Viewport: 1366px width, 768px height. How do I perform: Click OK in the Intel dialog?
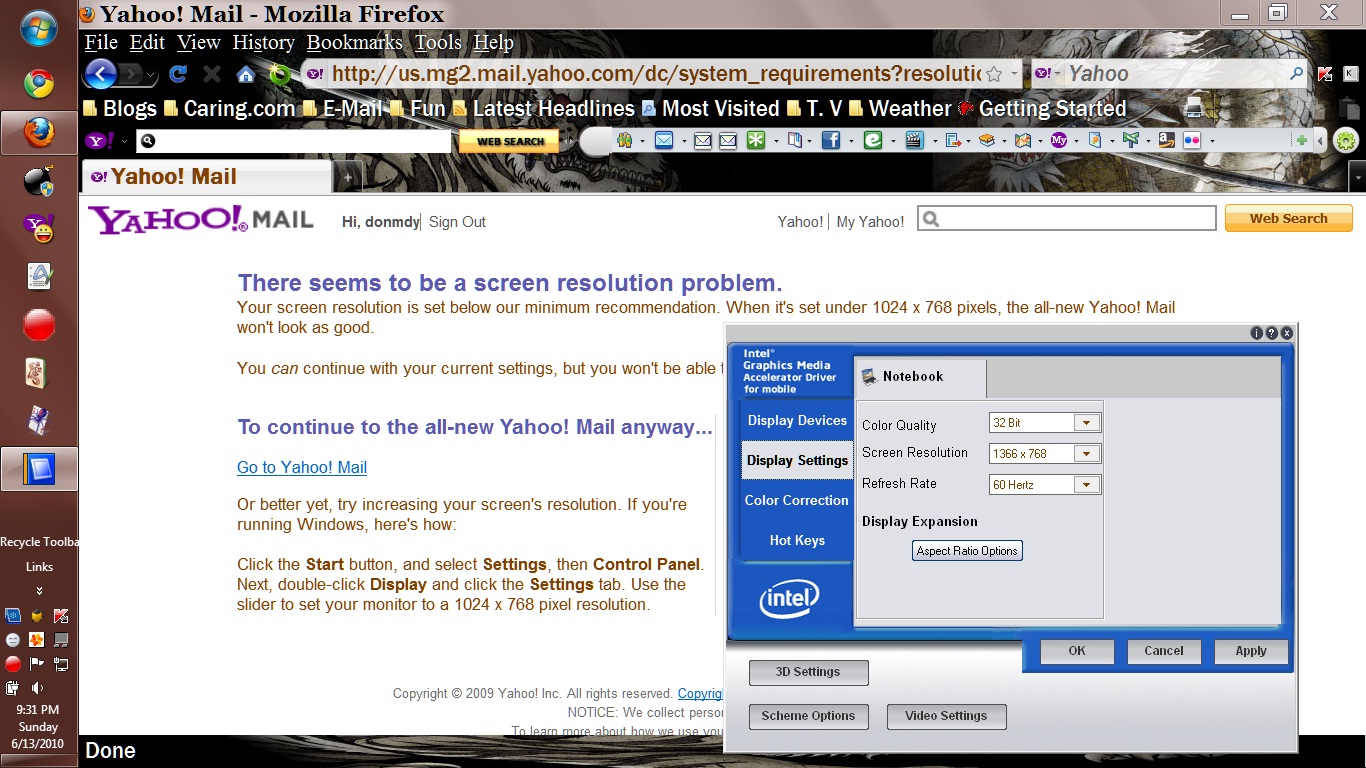click(1077, 651)
